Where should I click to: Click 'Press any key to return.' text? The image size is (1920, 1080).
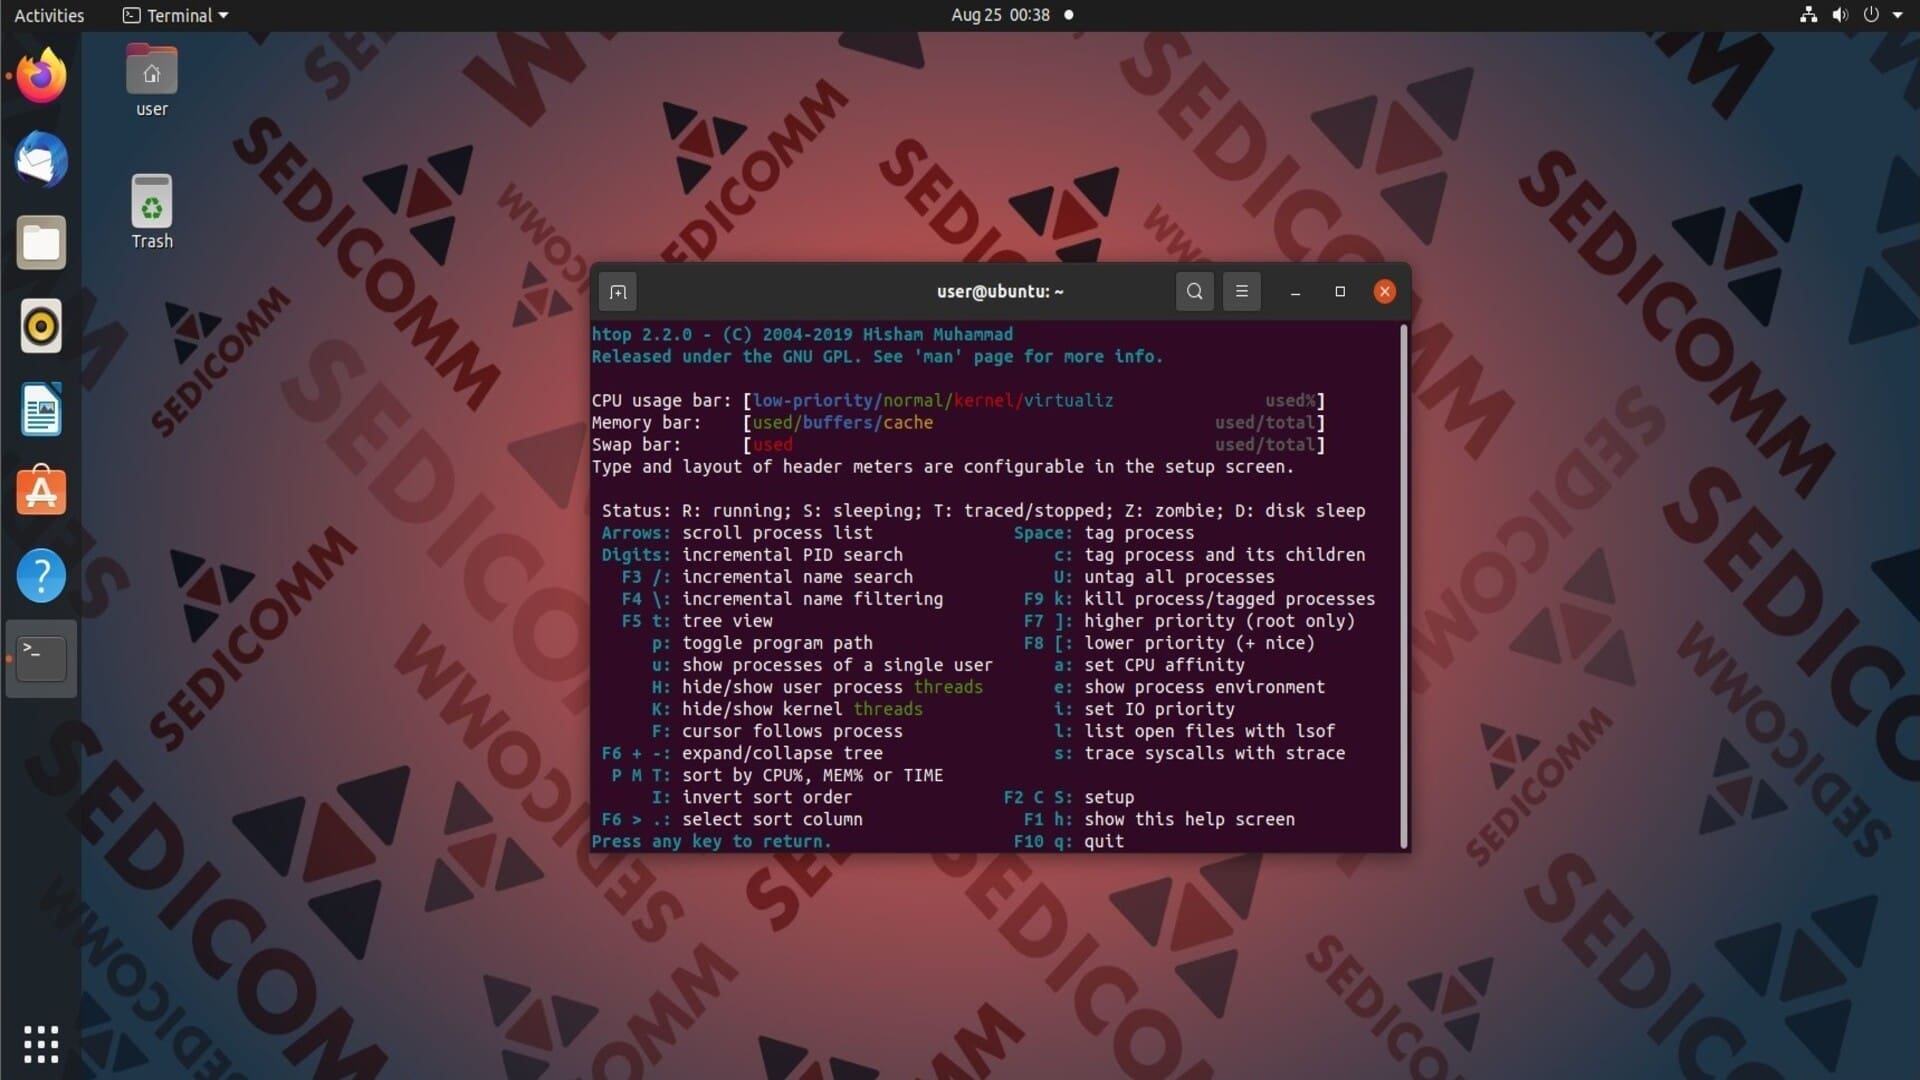coord(711,841)
